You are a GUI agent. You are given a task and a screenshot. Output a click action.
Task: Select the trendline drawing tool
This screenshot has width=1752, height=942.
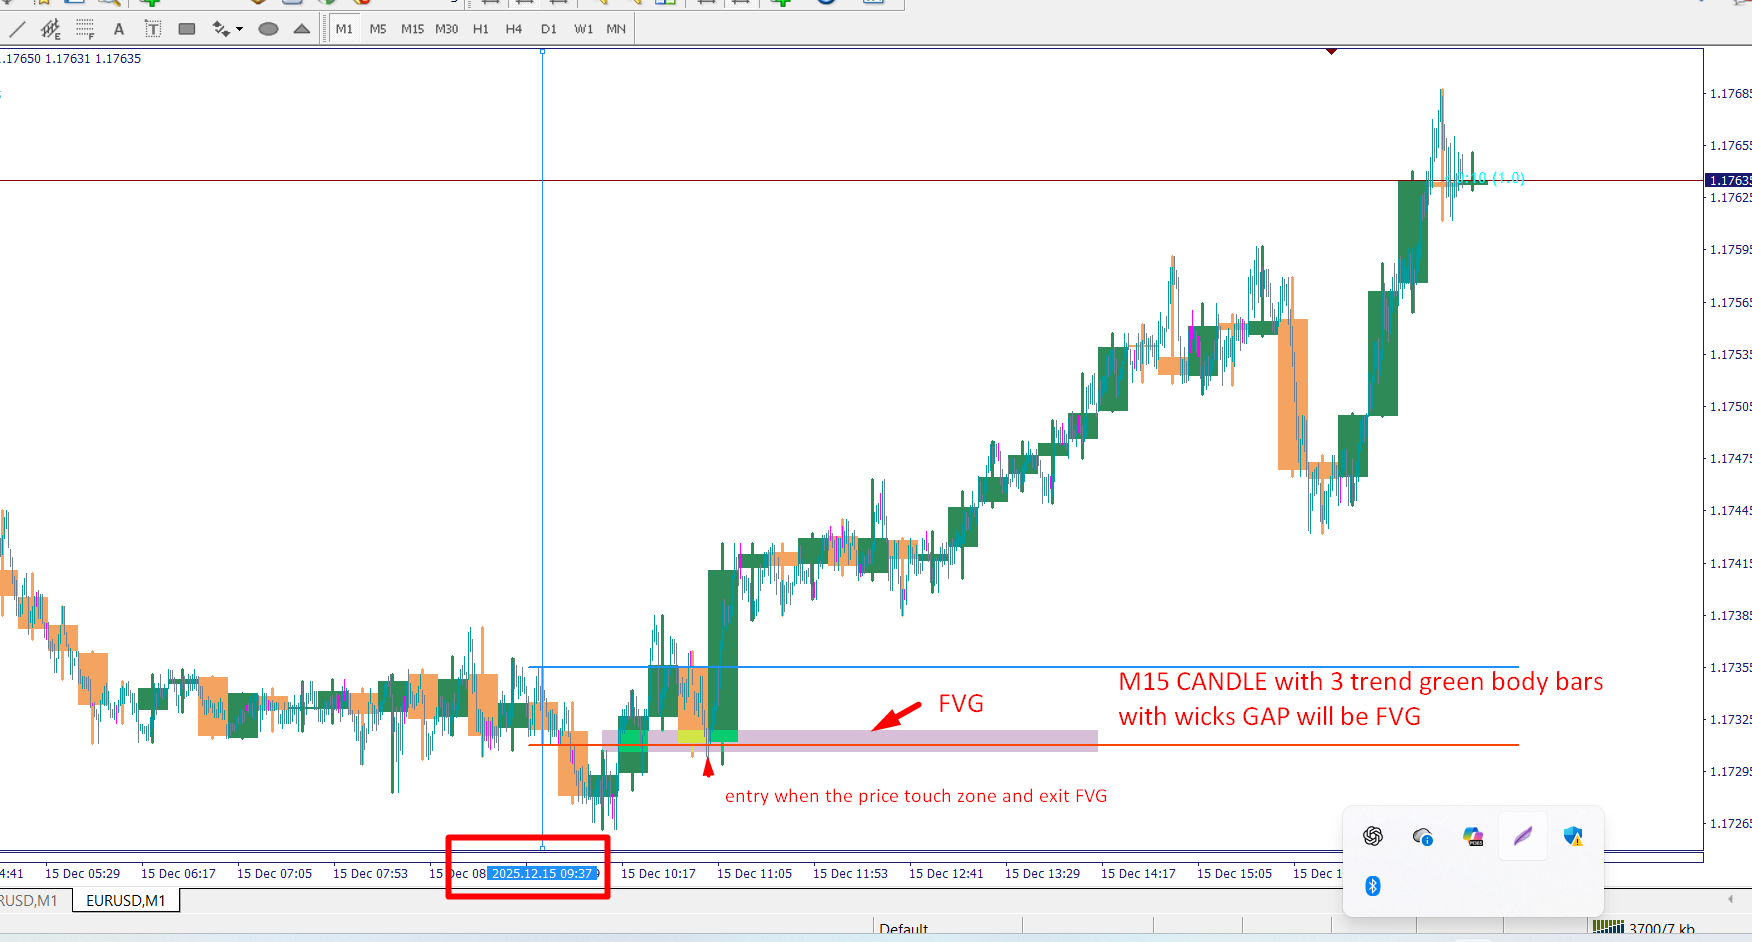tap(17, 29)
